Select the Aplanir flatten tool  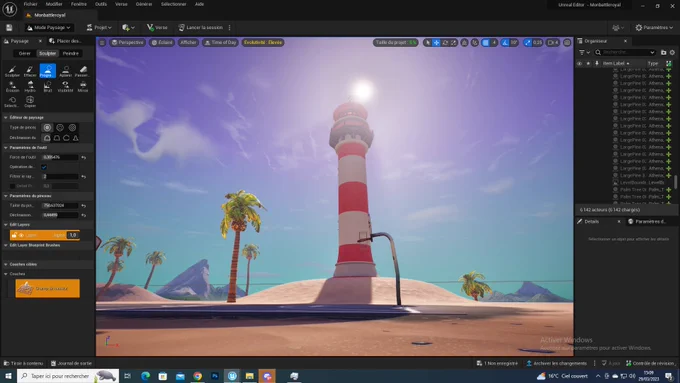click(x=65, y=71)
